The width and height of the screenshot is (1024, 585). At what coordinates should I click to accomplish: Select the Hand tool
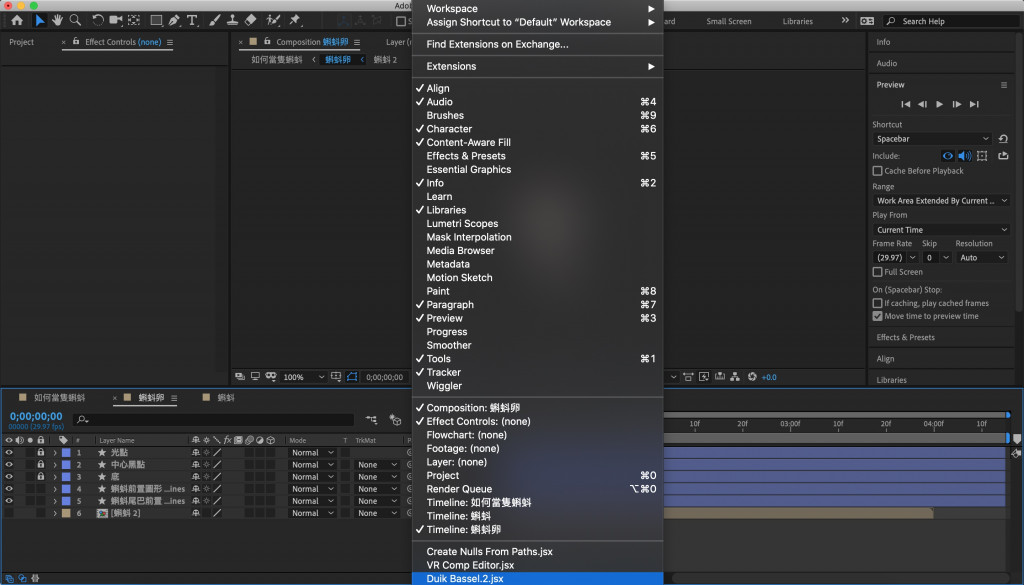tap(57, 20)
